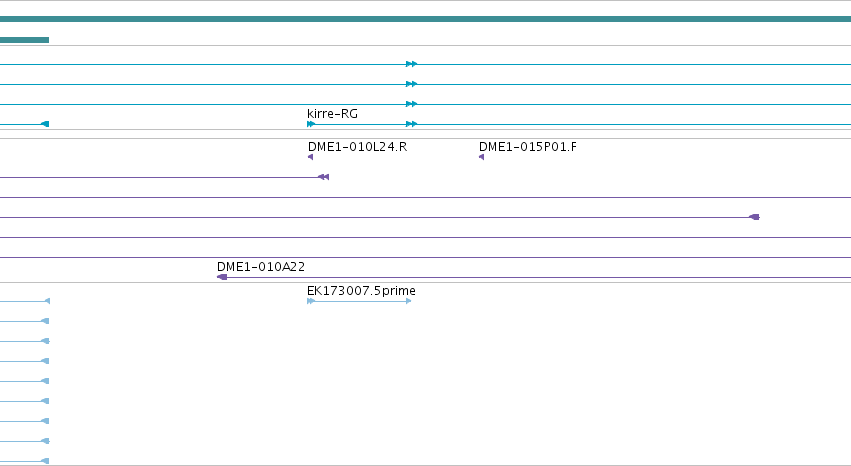Select the small arrow glyph under DME1-010L24.R

(x=310, y=157)
